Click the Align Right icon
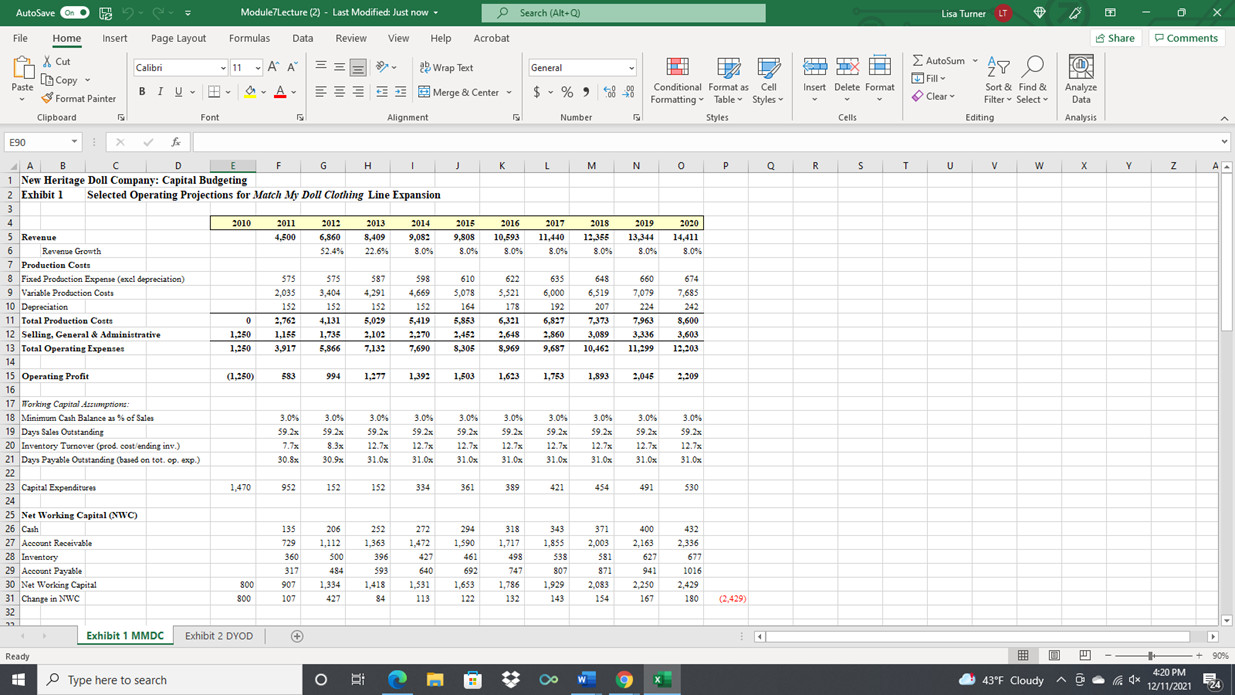Viewport: 1235px width, 695px height. click(x=358, y=92)
